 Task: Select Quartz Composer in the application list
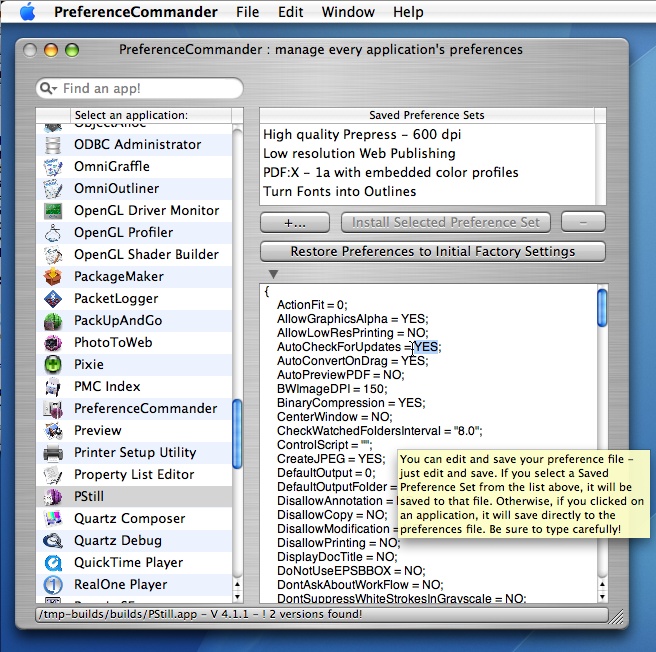pos(134,519)
